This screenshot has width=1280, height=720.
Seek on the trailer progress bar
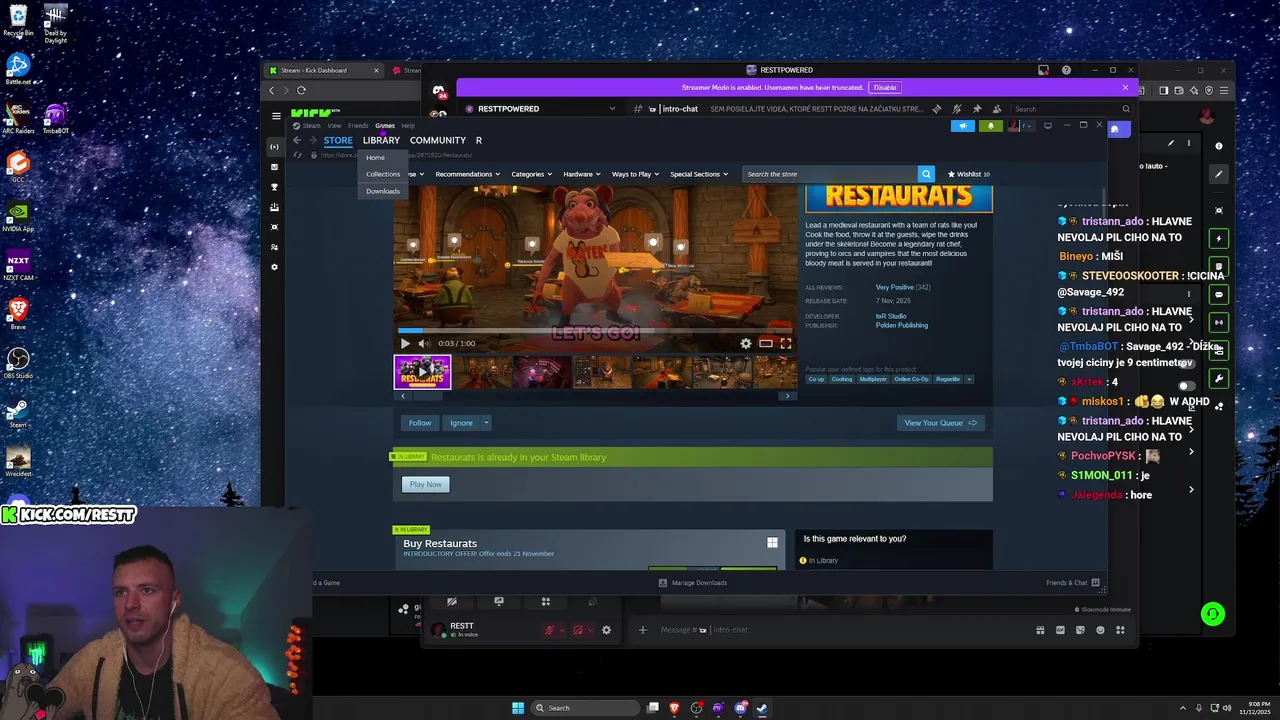click(x=595, y=330)
